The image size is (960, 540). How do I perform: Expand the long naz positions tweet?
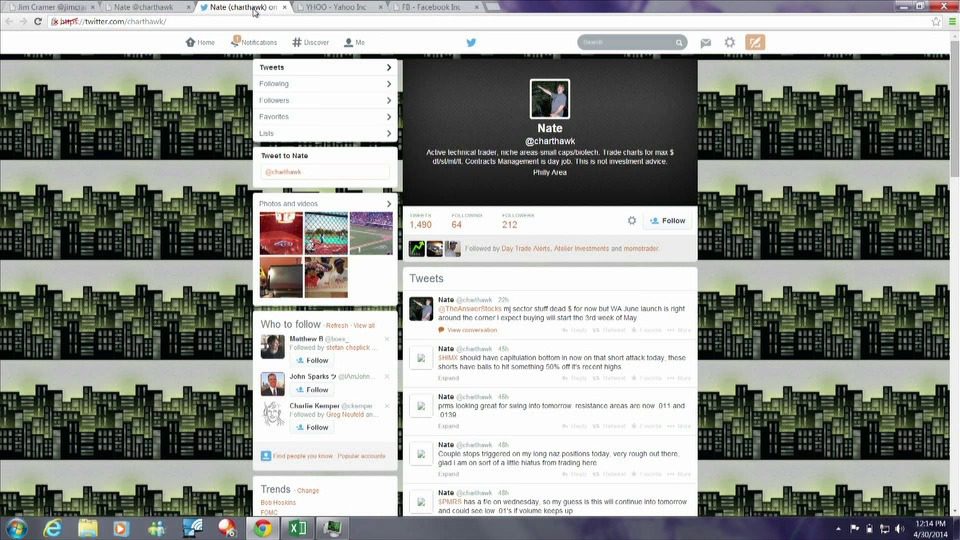click(x=448, y=474)
